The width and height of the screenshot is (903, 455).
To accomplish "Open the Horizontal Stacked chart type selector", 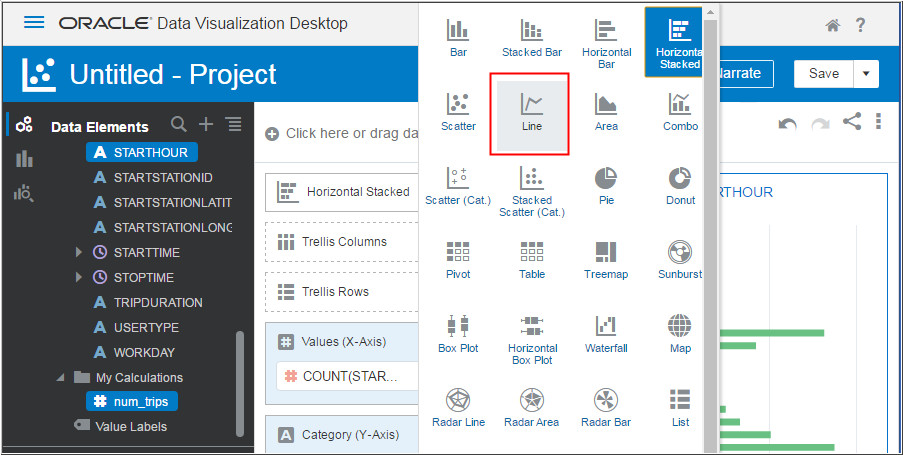I will pos(343,191).
